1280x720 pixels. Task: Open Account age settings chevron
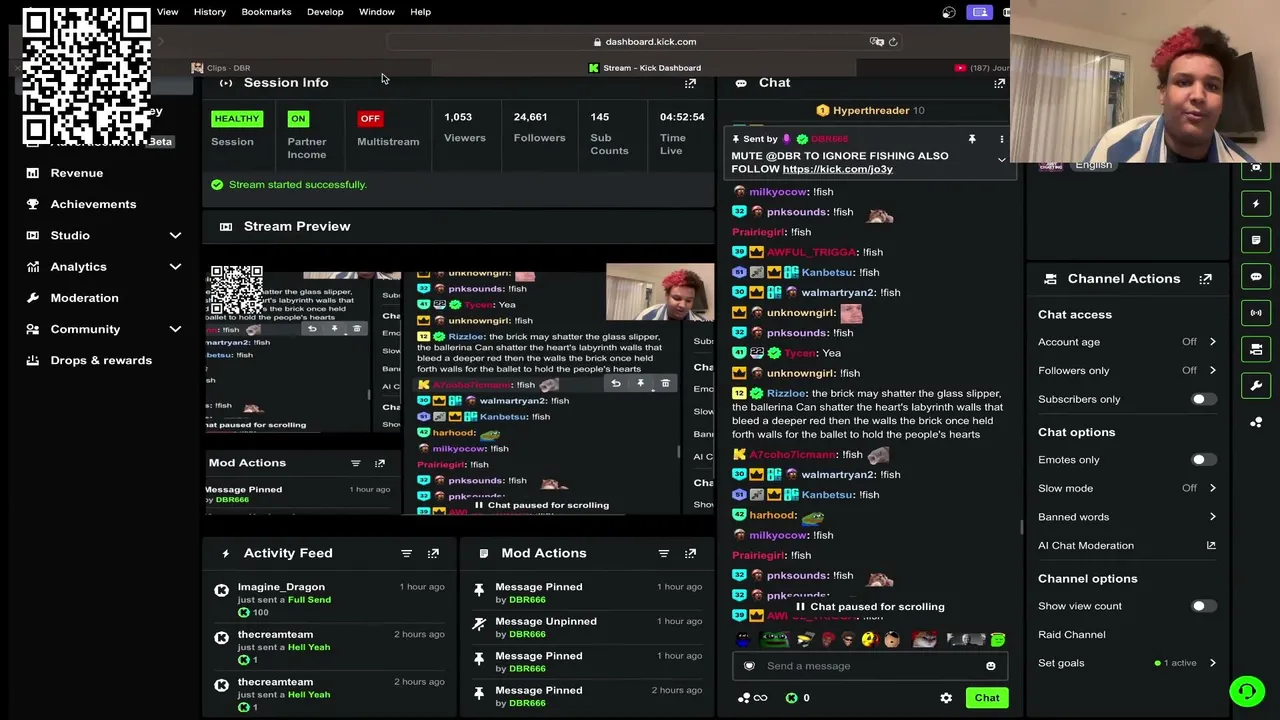(x=1212, y=342)
